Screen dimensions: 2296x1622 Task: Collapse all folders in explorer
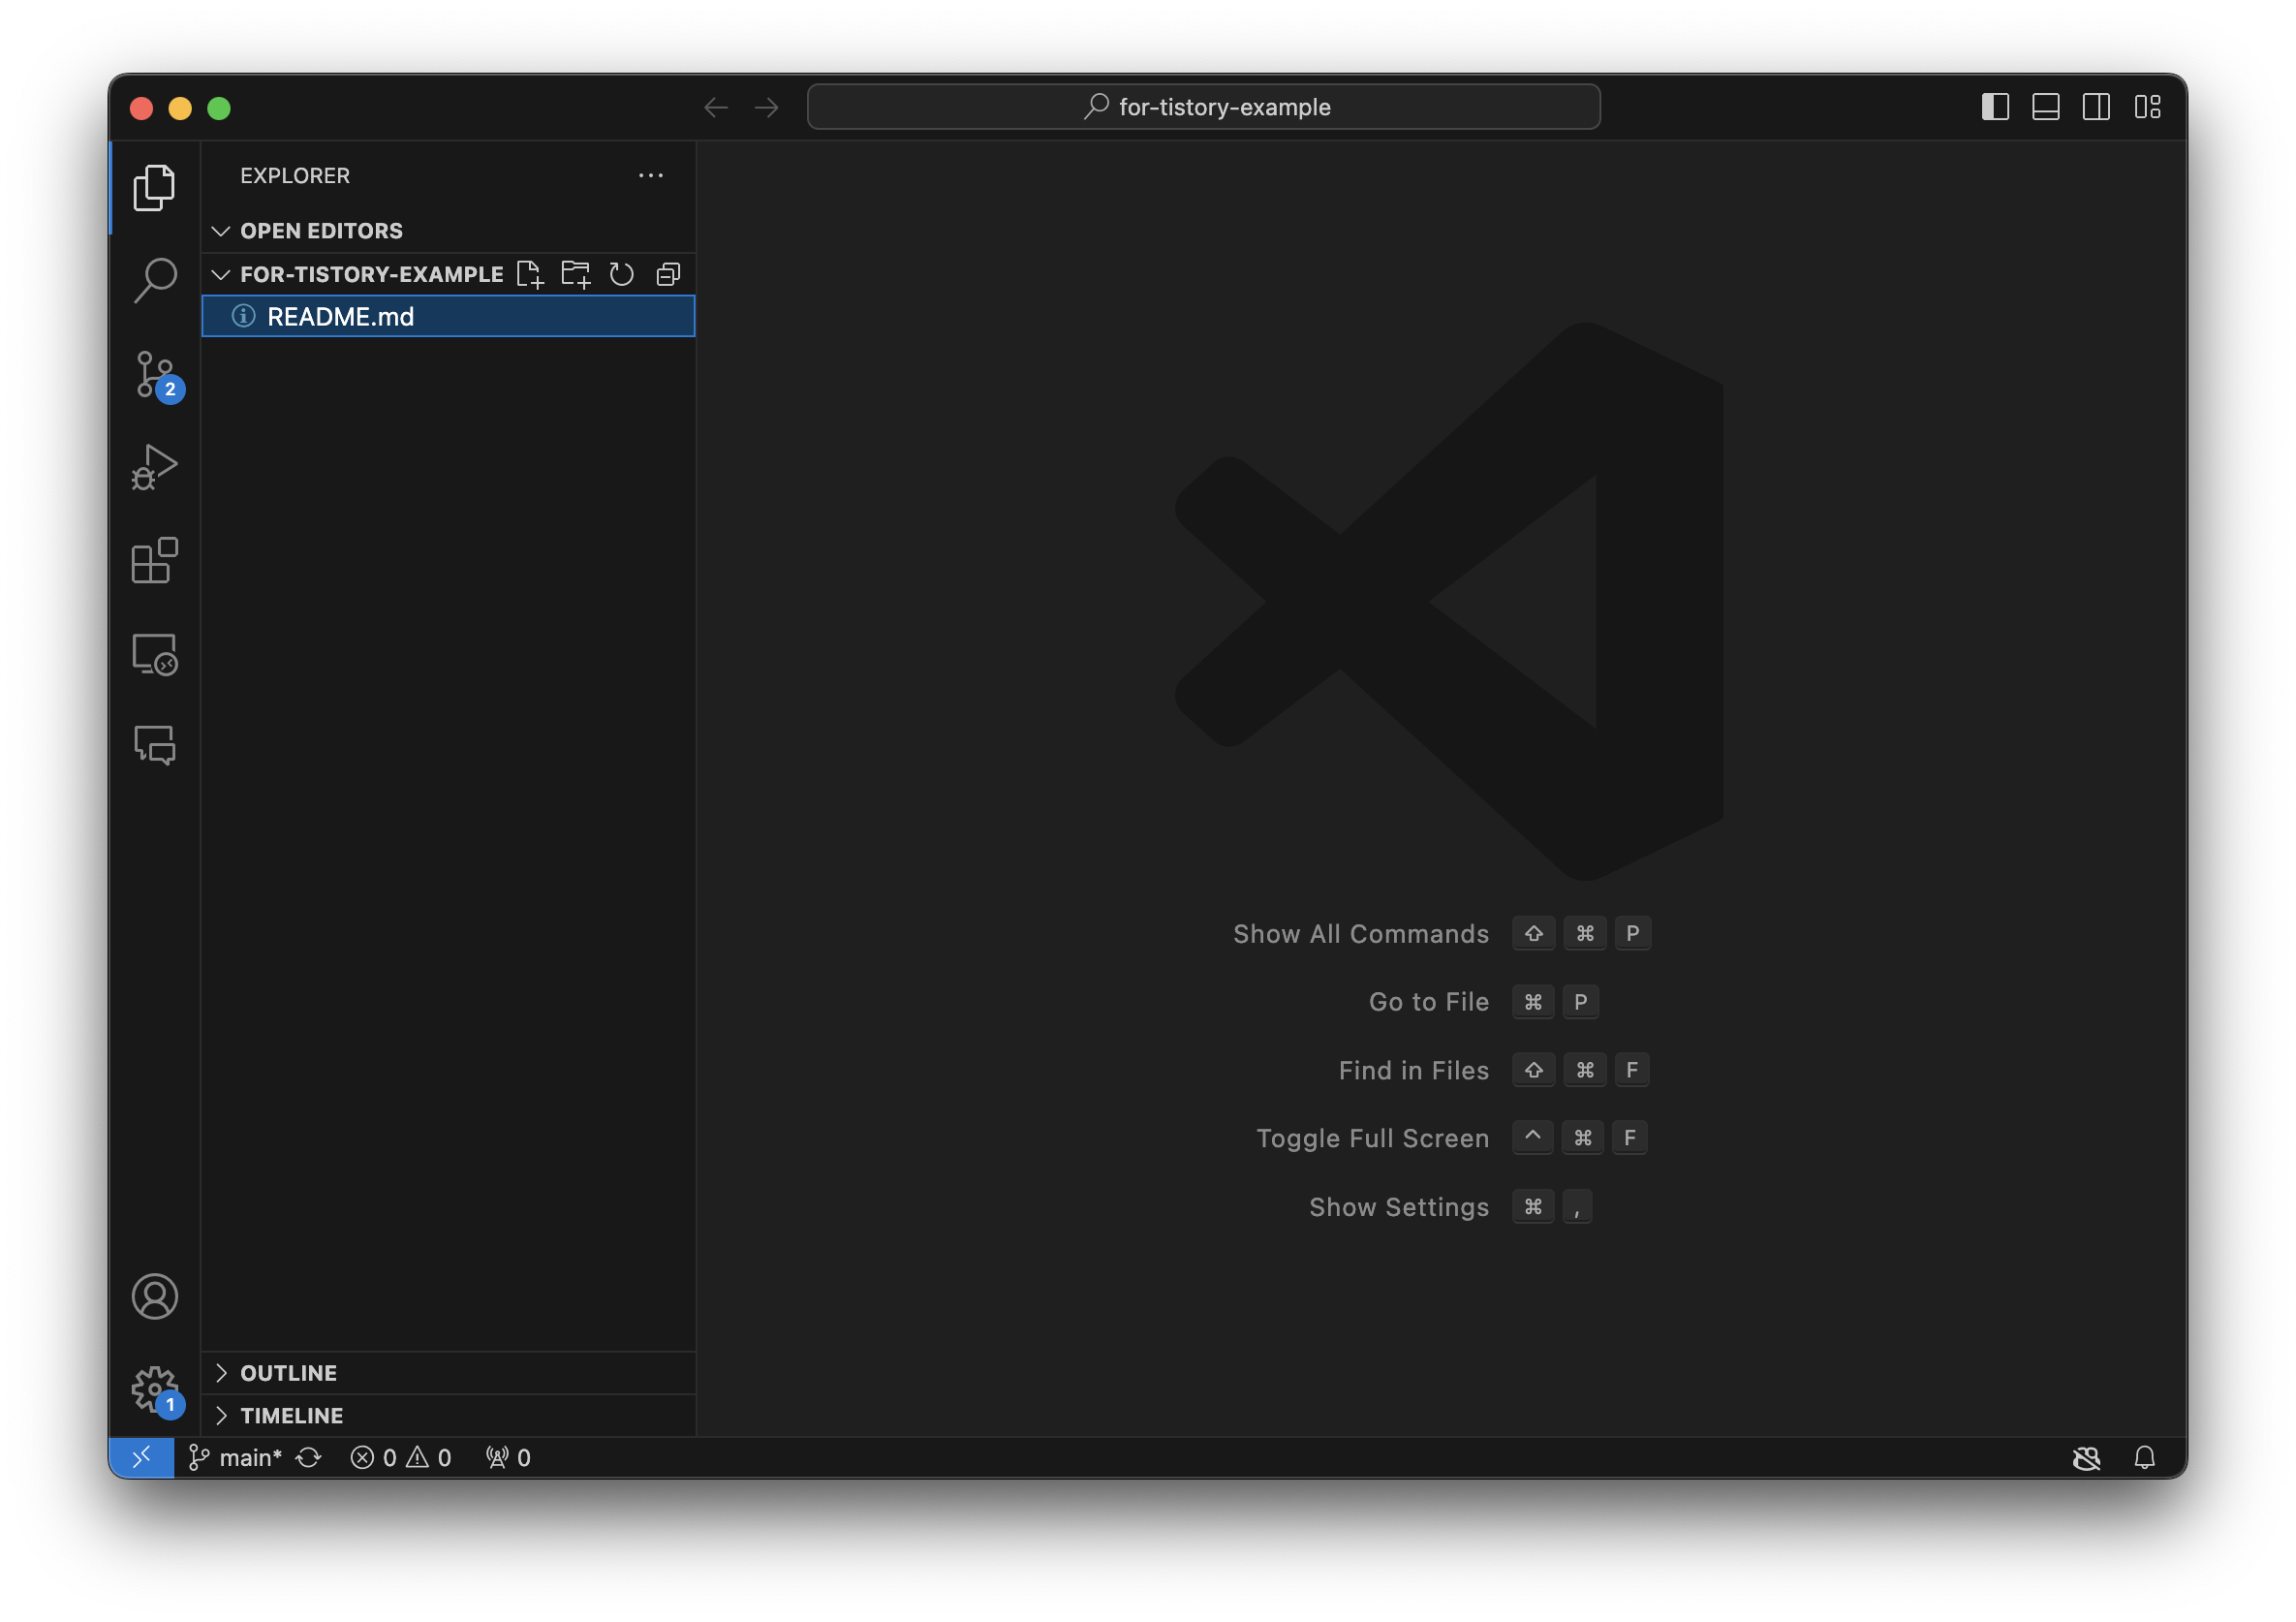[x=668, y=274]
